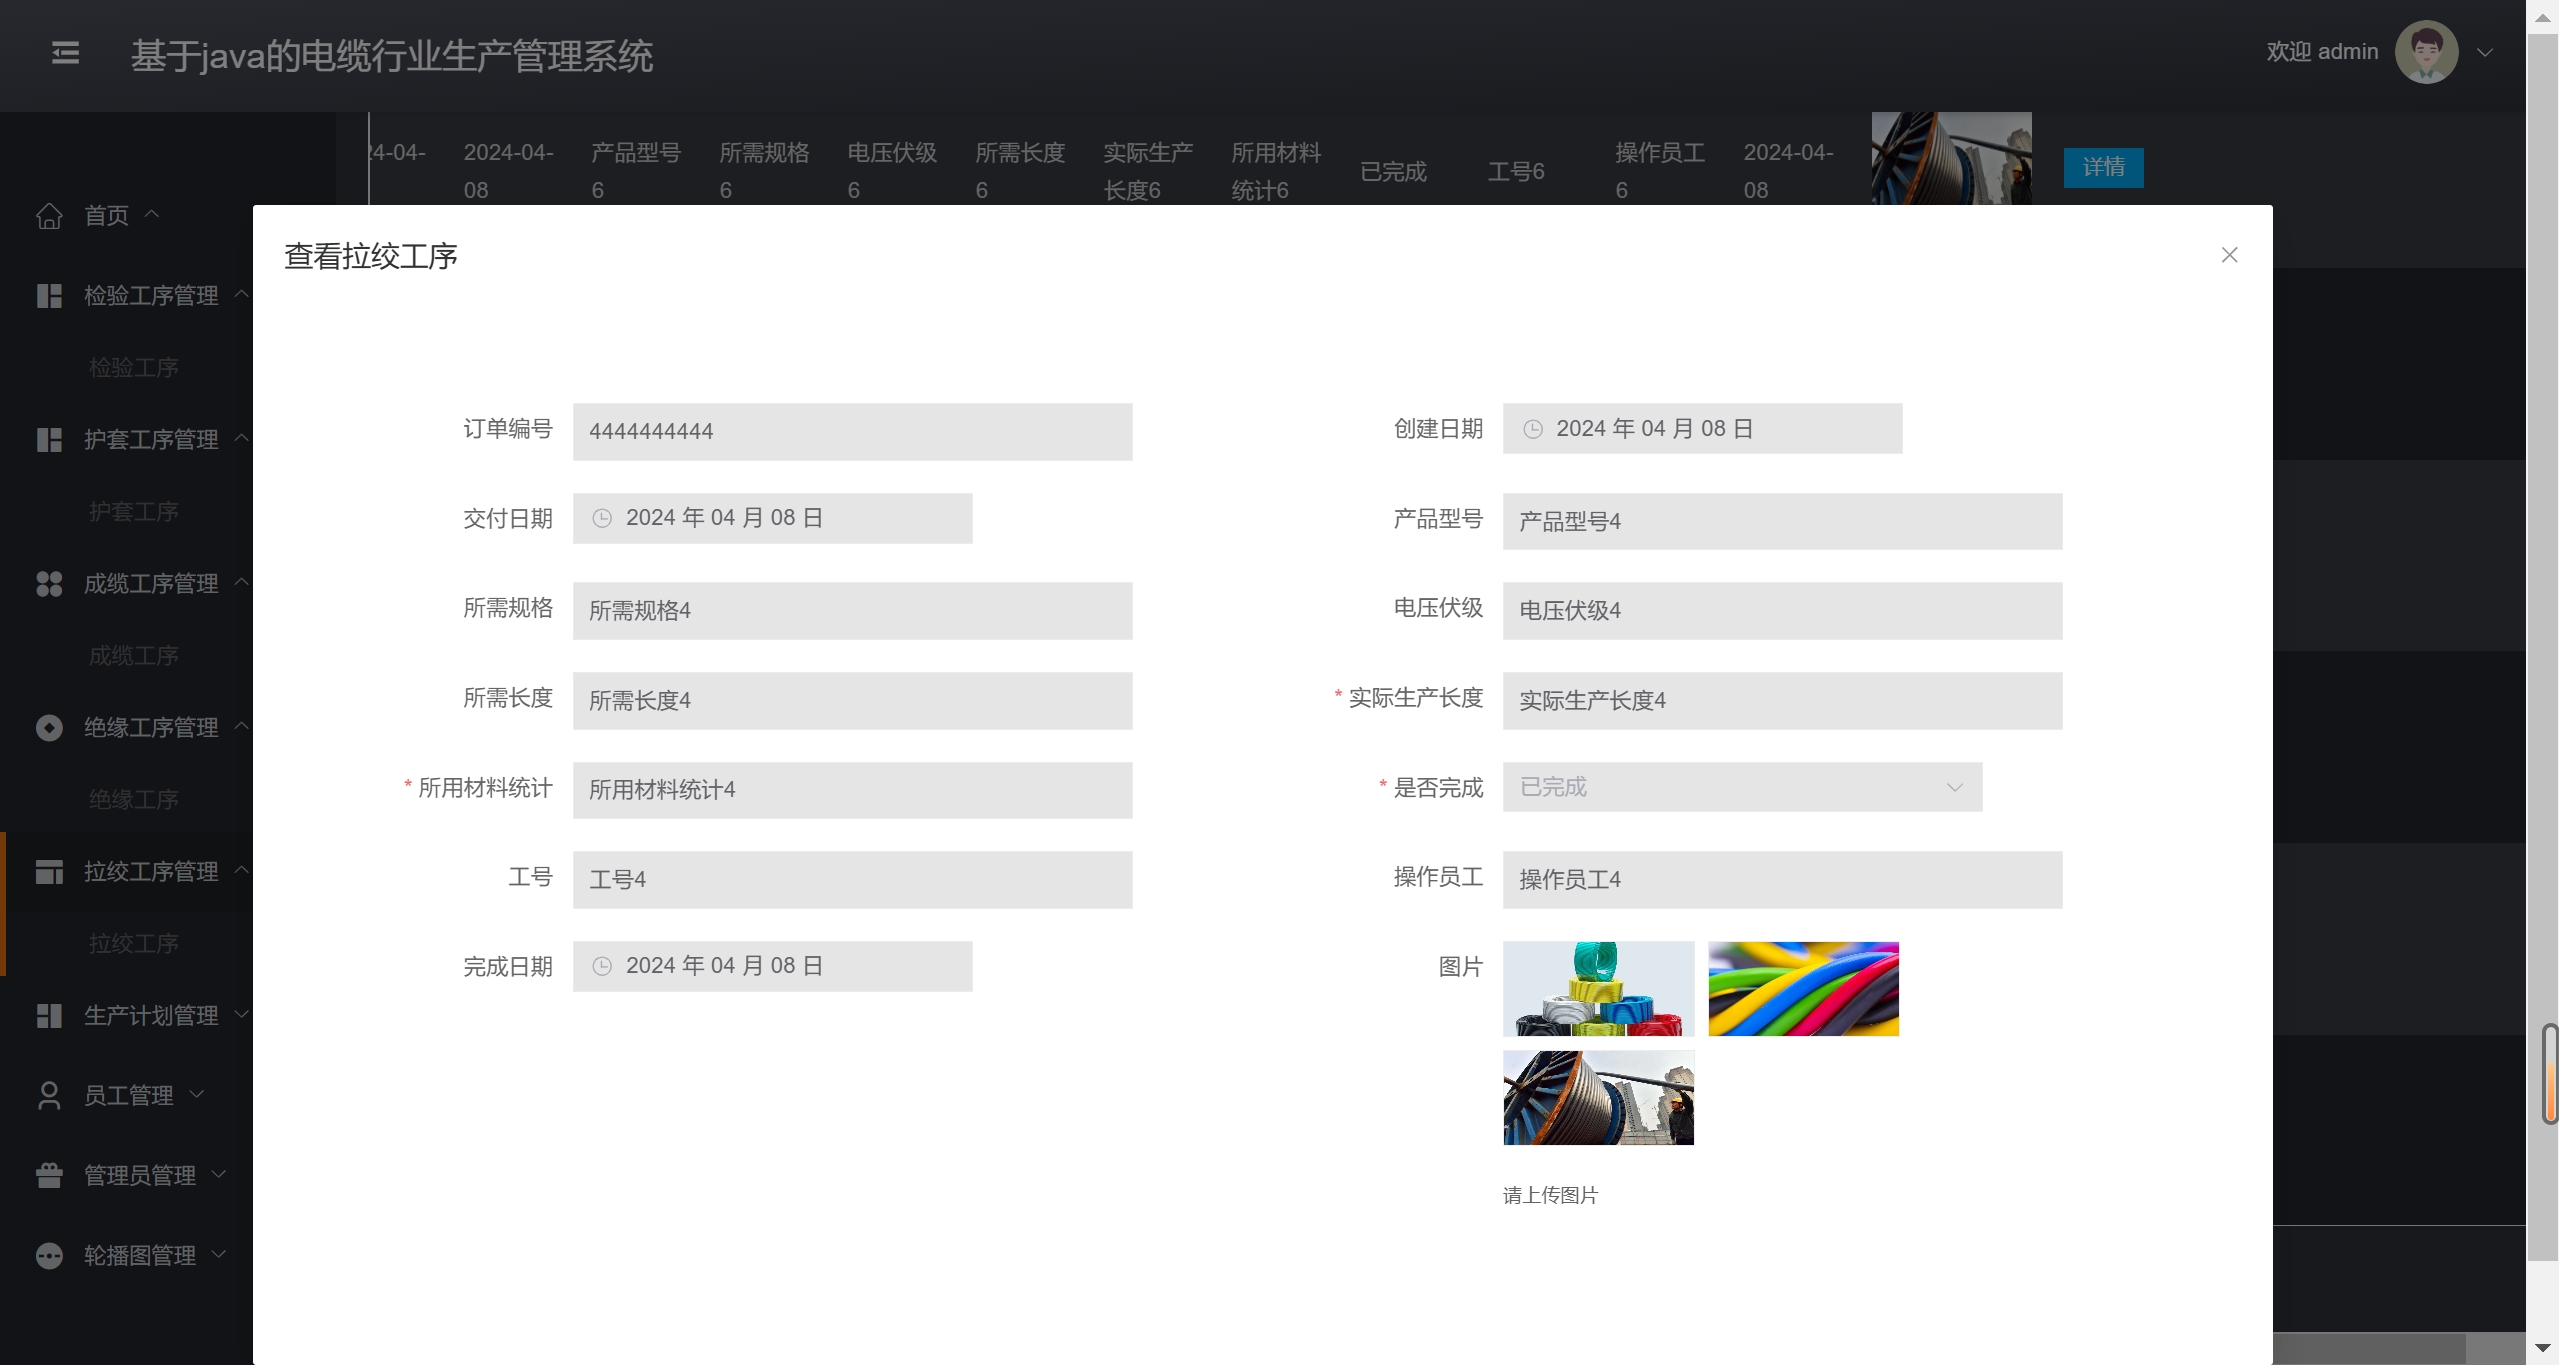Screen dimensions: 2559x1365
Task: Click the browser scrollbar down arrow
Action: pos(2542,1348)
